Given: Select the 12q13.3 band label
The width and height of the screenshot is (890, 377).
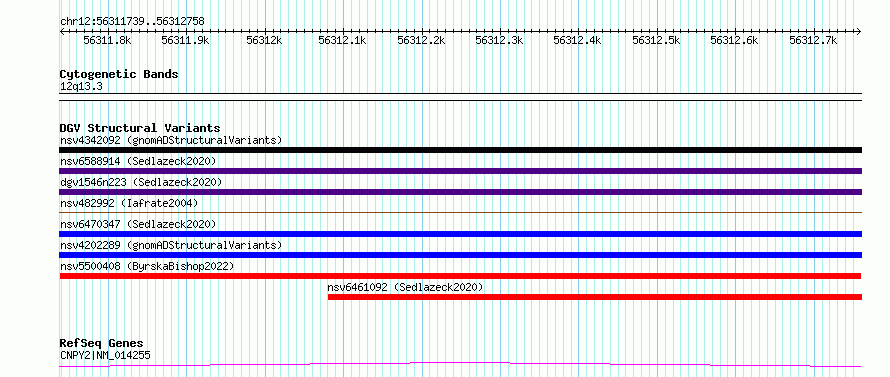Looking at the screenshot, I should click(x=81, y=87).
